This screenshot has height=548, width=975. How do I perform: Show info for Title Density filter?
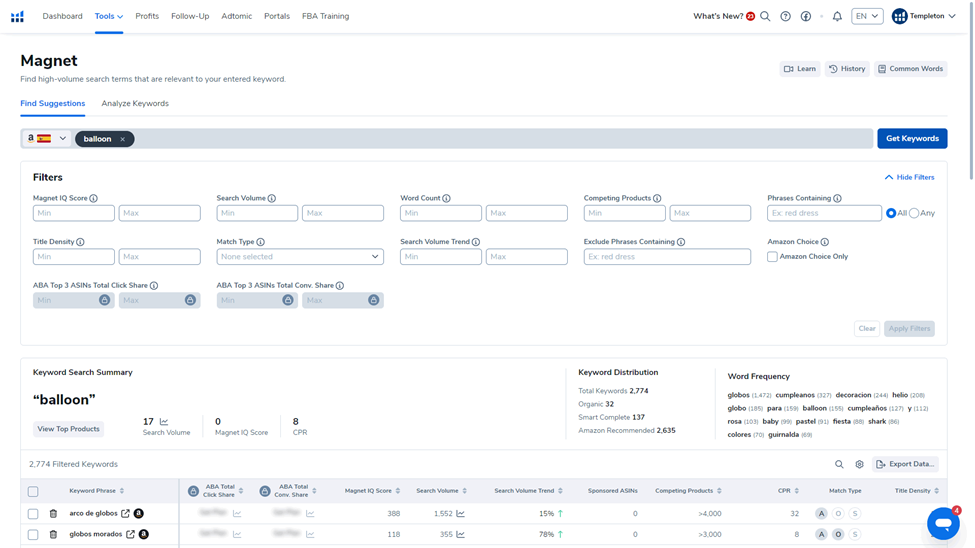(x=80, y=242)
